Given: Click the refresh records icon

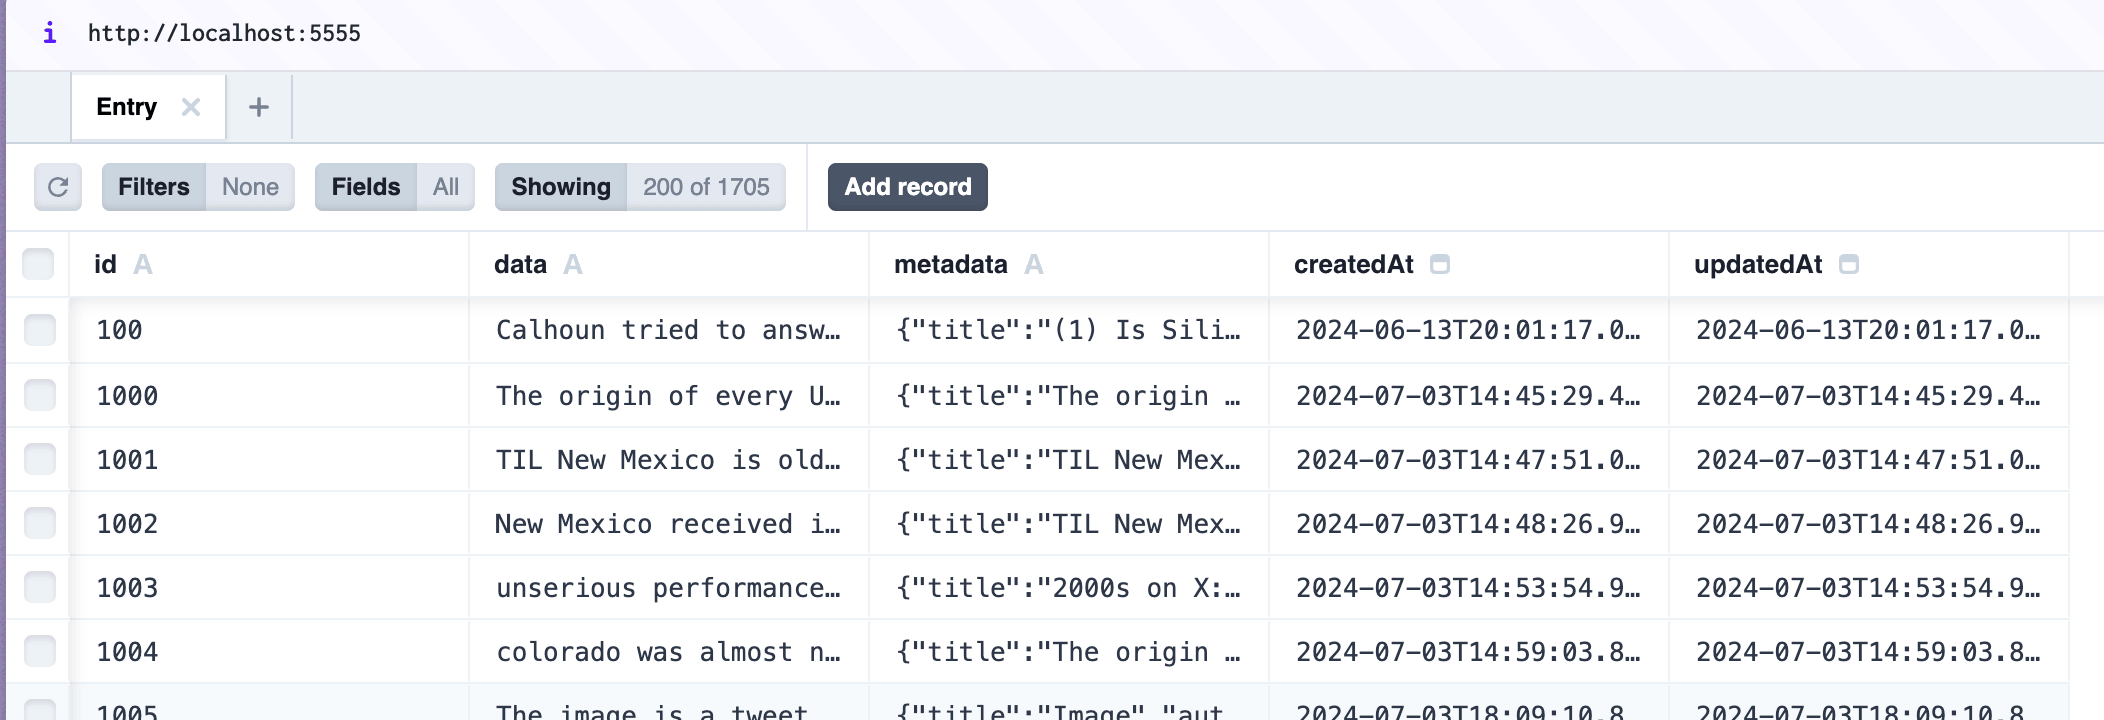Looking at the screenshot, I should [x=58, y=187].
